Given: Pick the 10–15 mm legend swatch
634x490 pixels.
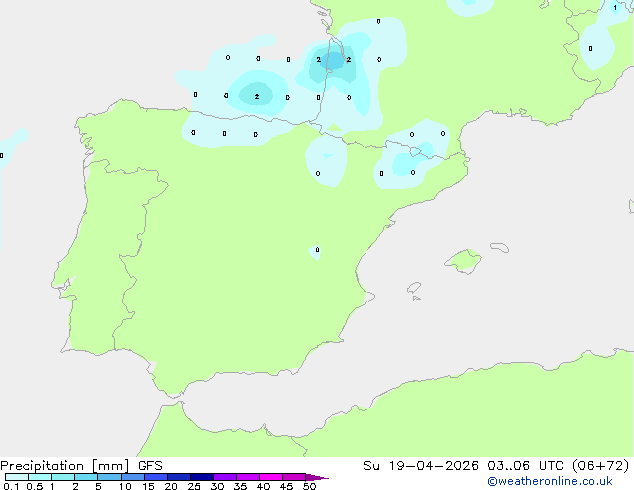Looking at the screenshot, I should [133, 477].
